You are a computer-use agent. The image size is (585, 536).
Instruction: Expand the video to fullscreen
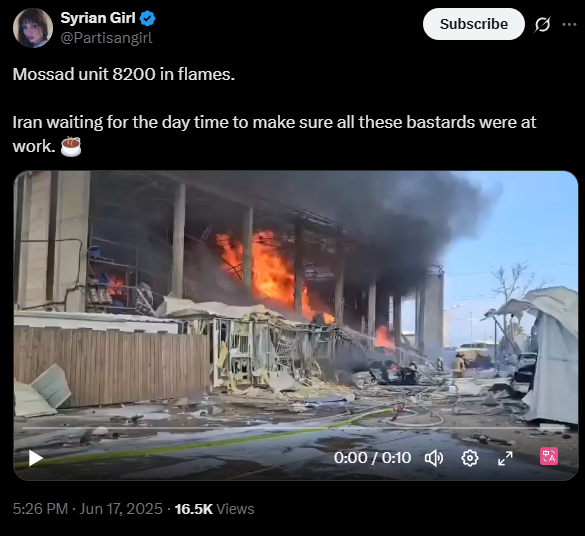click(506, 458)
